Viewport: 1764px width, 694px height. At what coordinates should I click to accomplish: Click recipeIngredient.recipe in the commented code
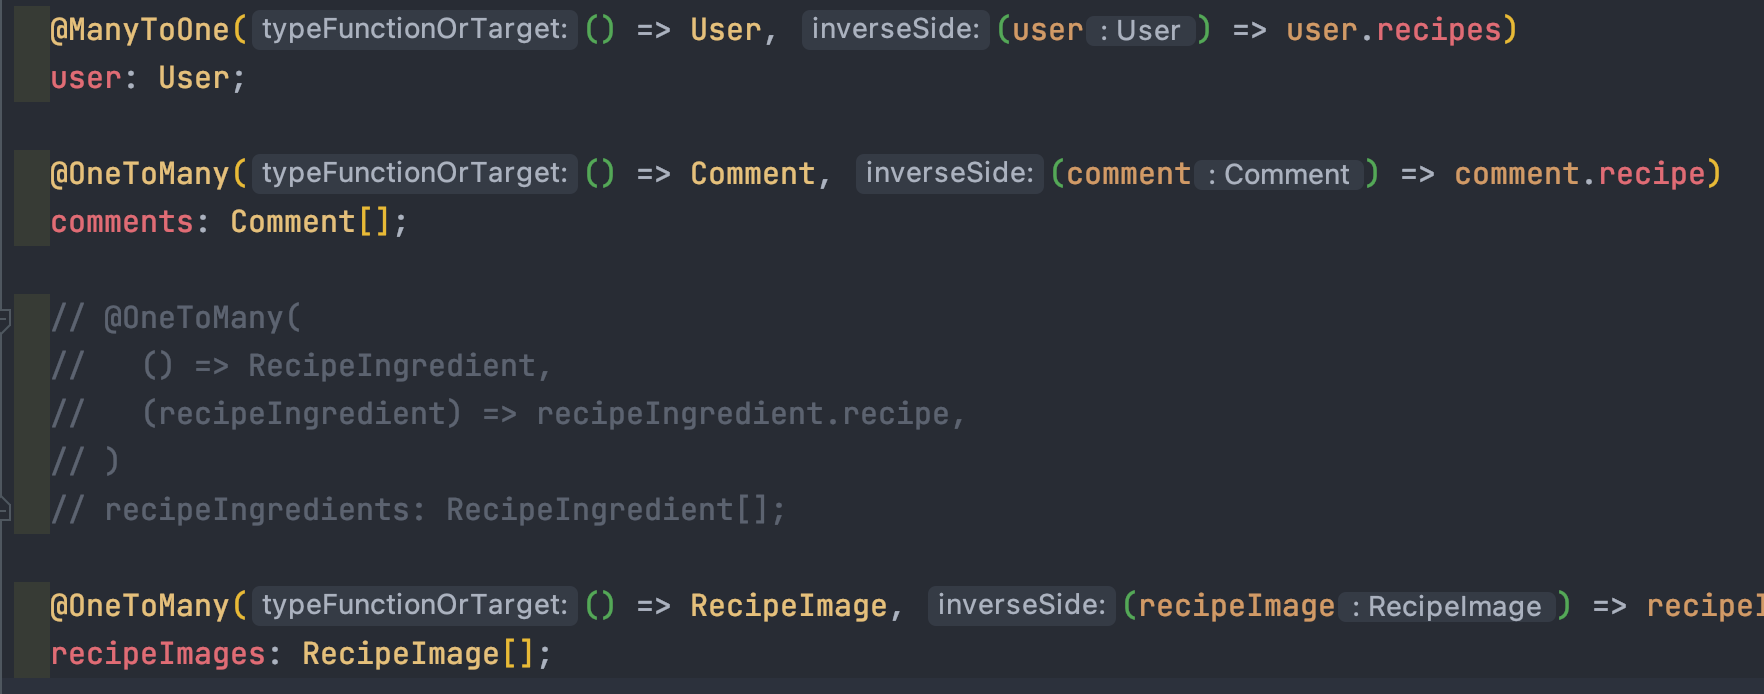coord(742,414)
